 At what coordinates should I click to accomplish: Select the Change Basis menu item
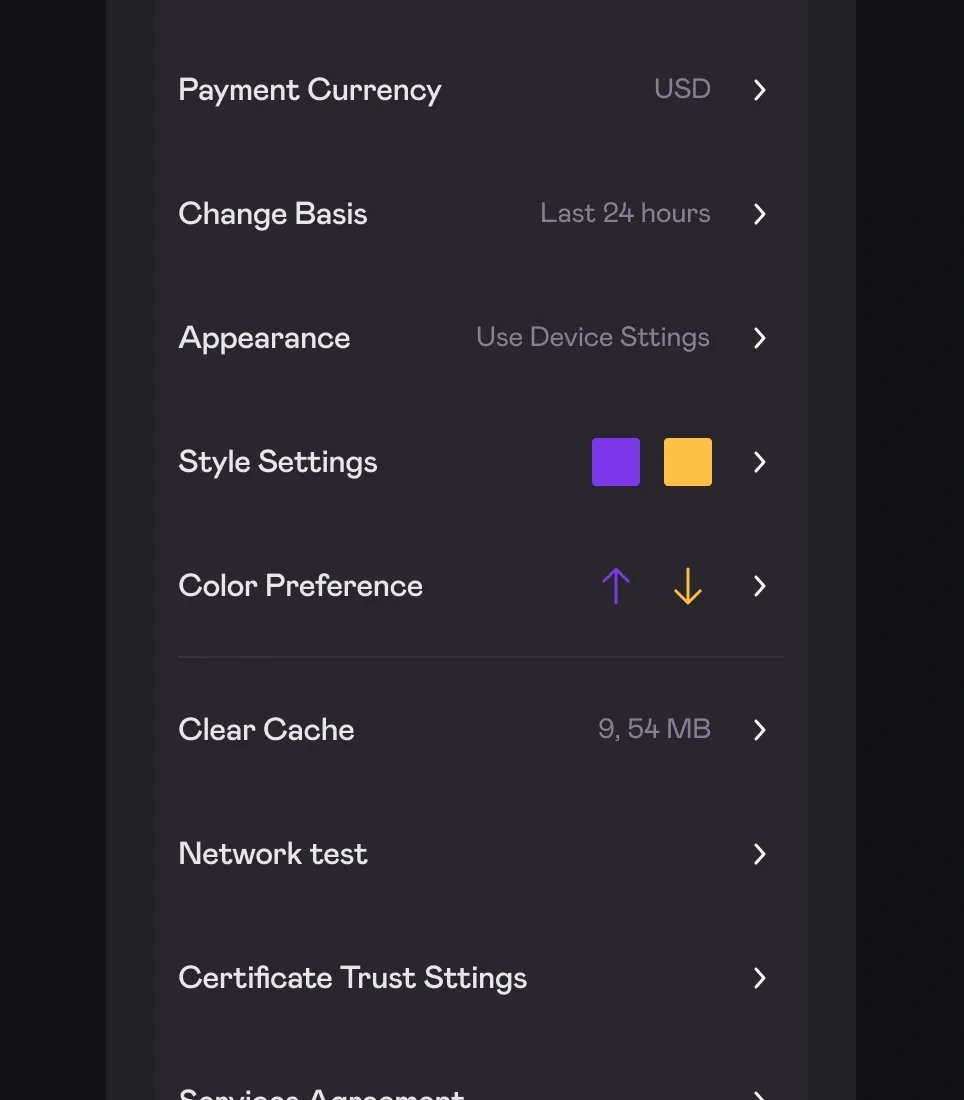(272, 214)
